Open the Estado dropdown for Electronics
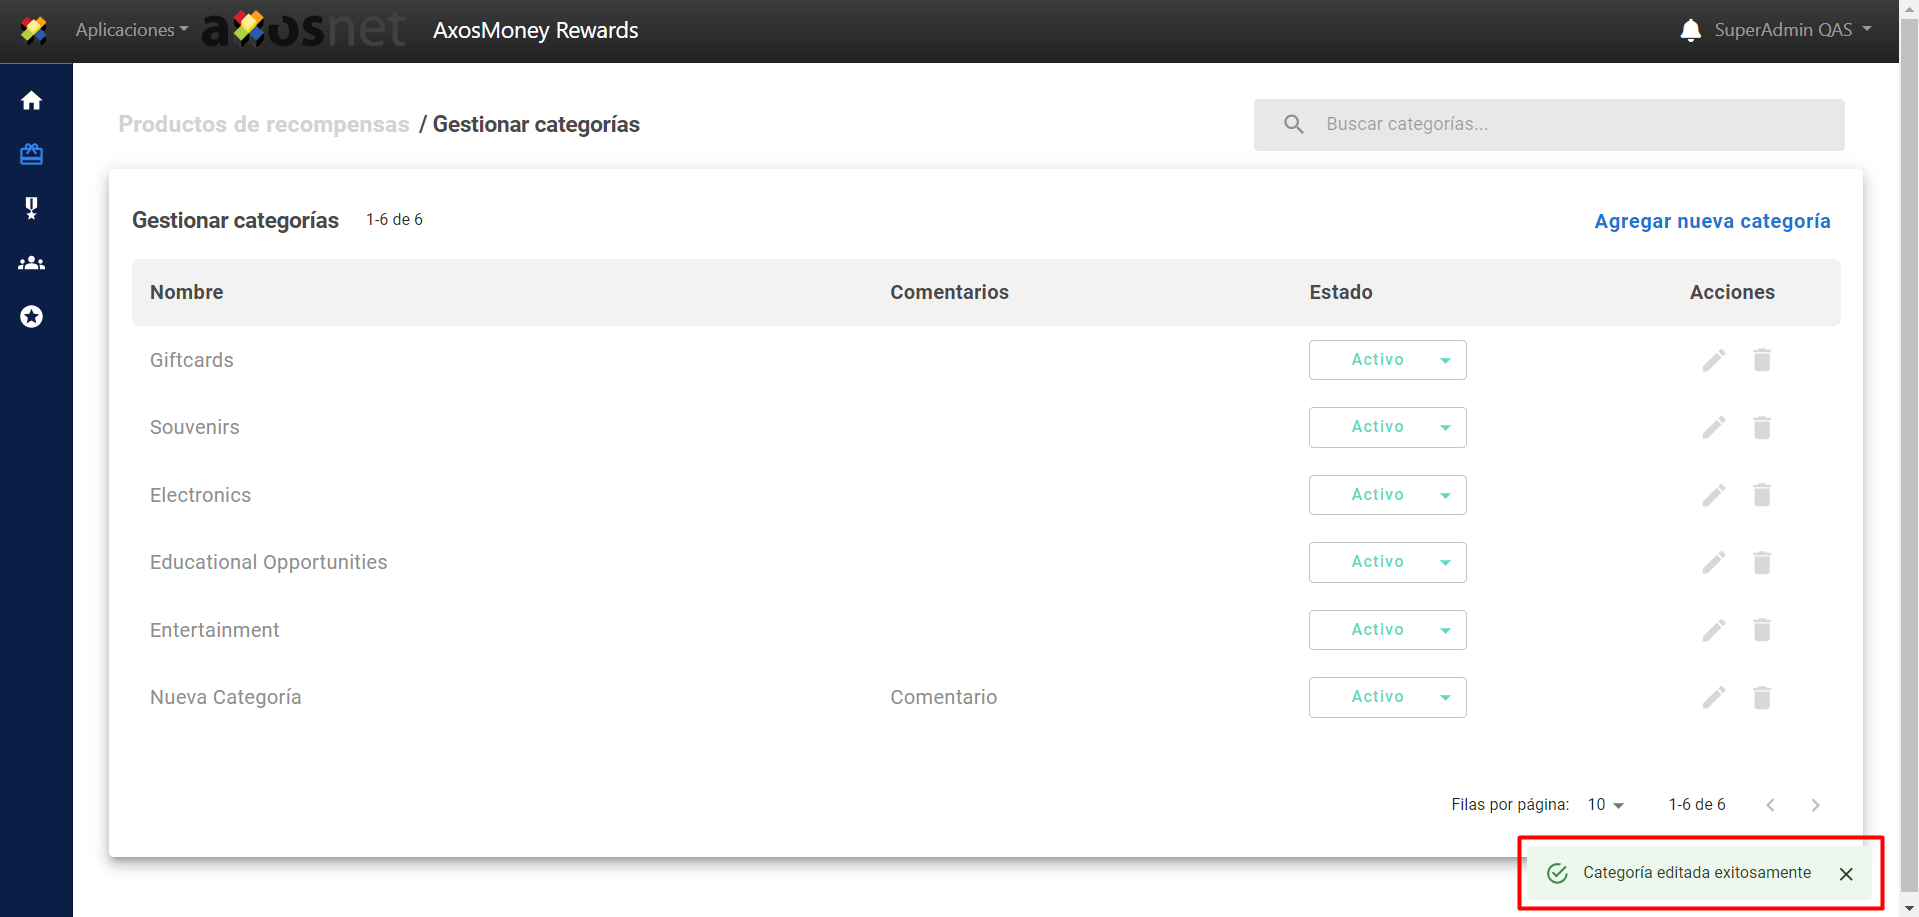This screenshot has height=917, width=1919. click(x=1387, y=495)
